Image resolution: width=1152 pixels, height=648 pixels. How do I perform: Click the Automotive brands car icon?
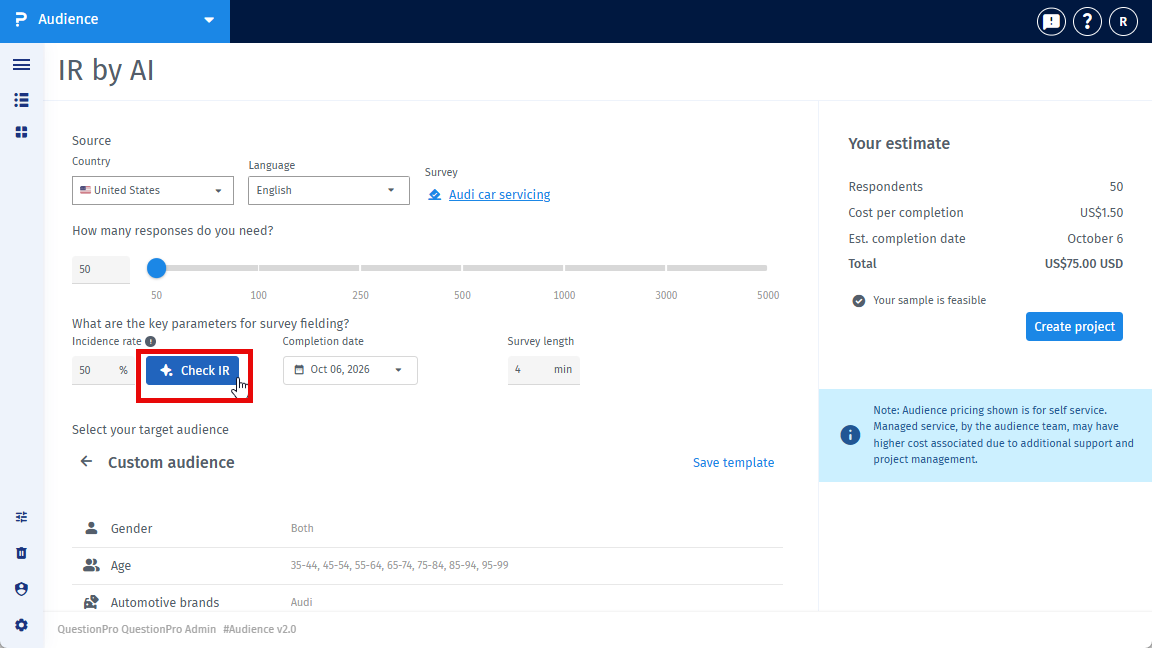tap(91, 602)
